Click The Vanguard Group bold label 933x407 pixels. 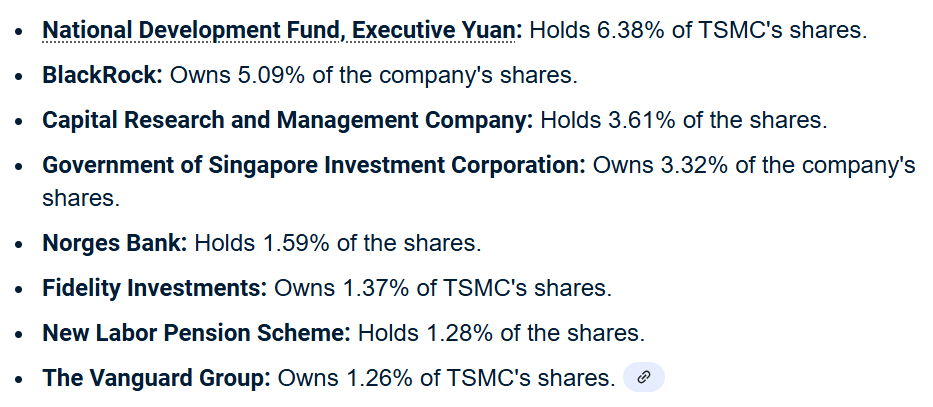tap(156, 378)
